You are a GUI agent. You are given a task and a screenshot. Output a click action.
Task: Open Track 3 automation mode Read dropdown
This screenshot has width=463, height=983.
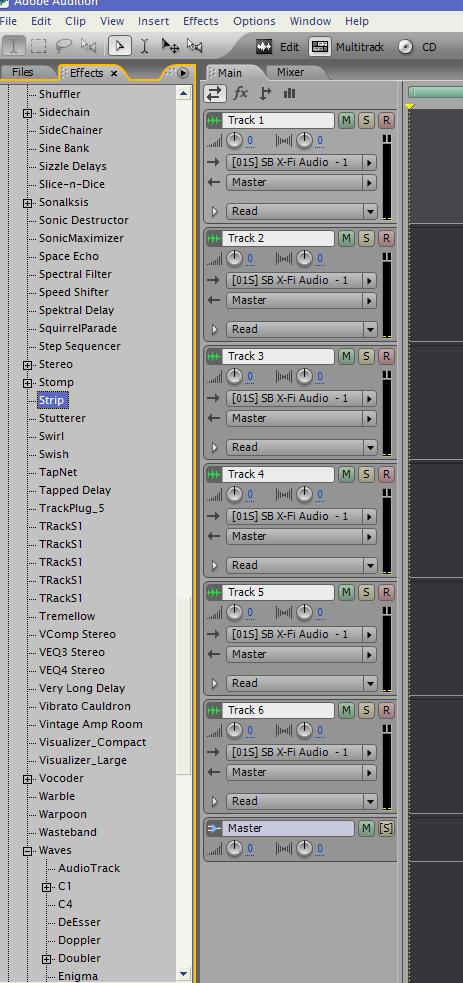tap(370, 448)
